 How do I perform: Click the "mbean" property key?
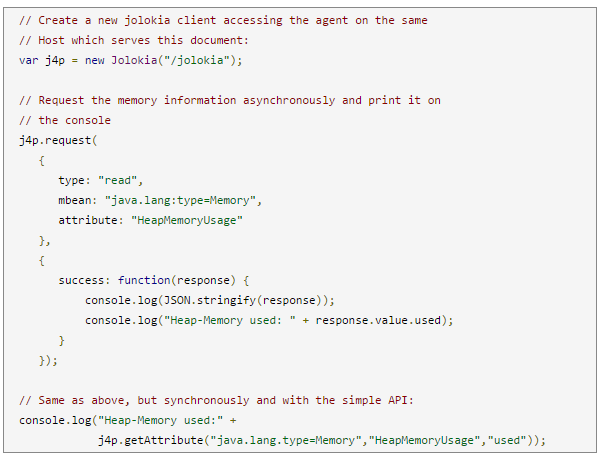tap(75, 200)
